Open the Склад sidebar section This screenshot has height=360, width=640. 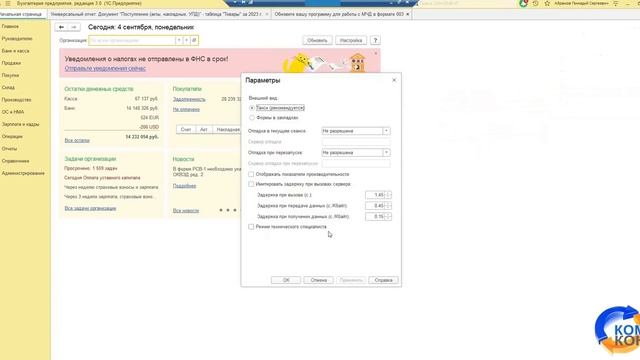8,88
